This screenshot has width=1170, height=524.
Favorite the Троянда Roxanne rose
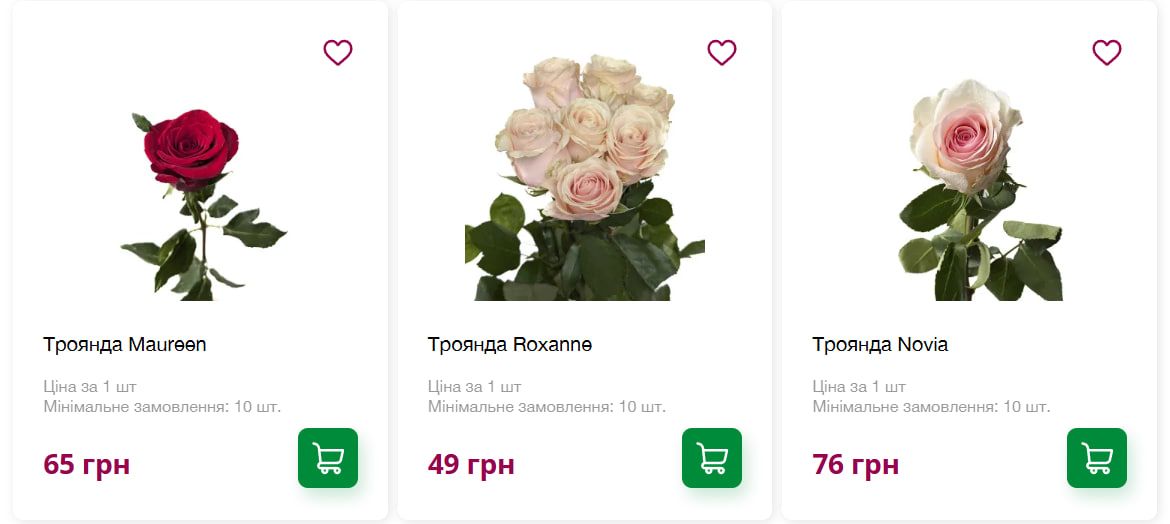[x=722, y=52]
